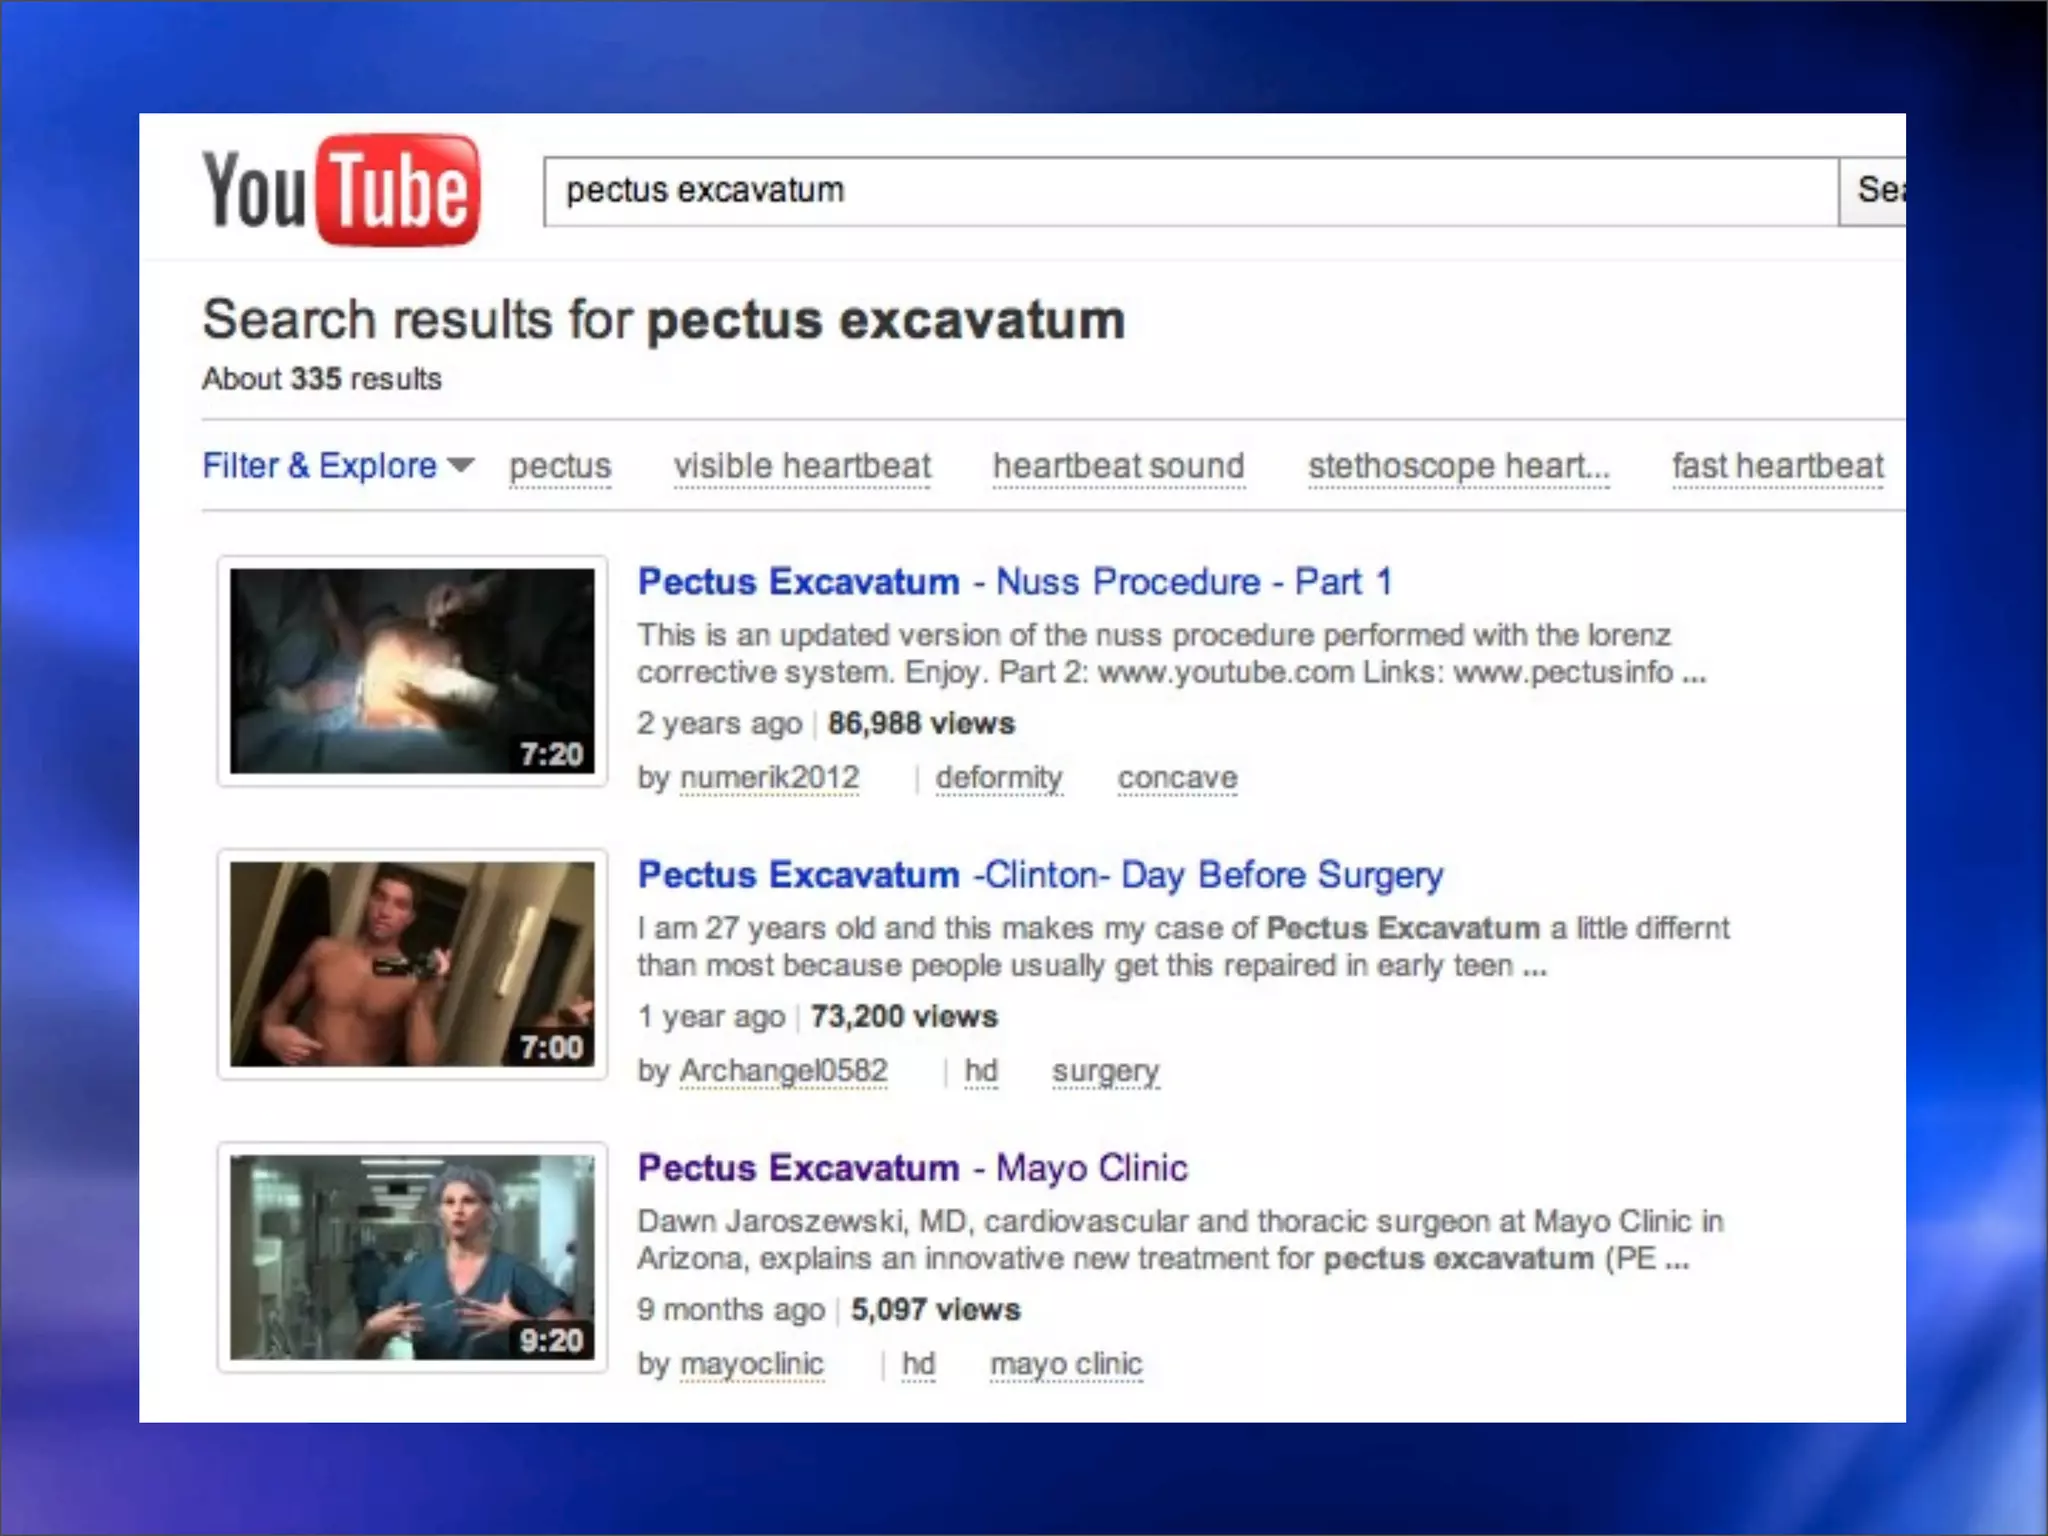The width and height of the screenshot is (2048, 1536).
Task: Click the pectus excavatum search field
Action: [1190, 191]
